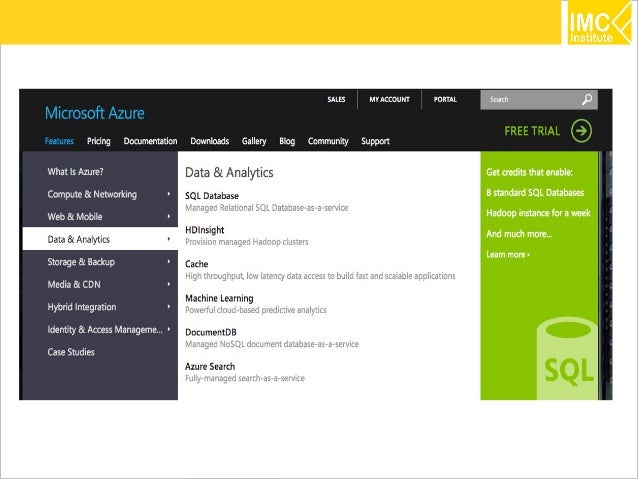Click the Learn more link
Screen dimensions: 638x479
tap(508, 255)
